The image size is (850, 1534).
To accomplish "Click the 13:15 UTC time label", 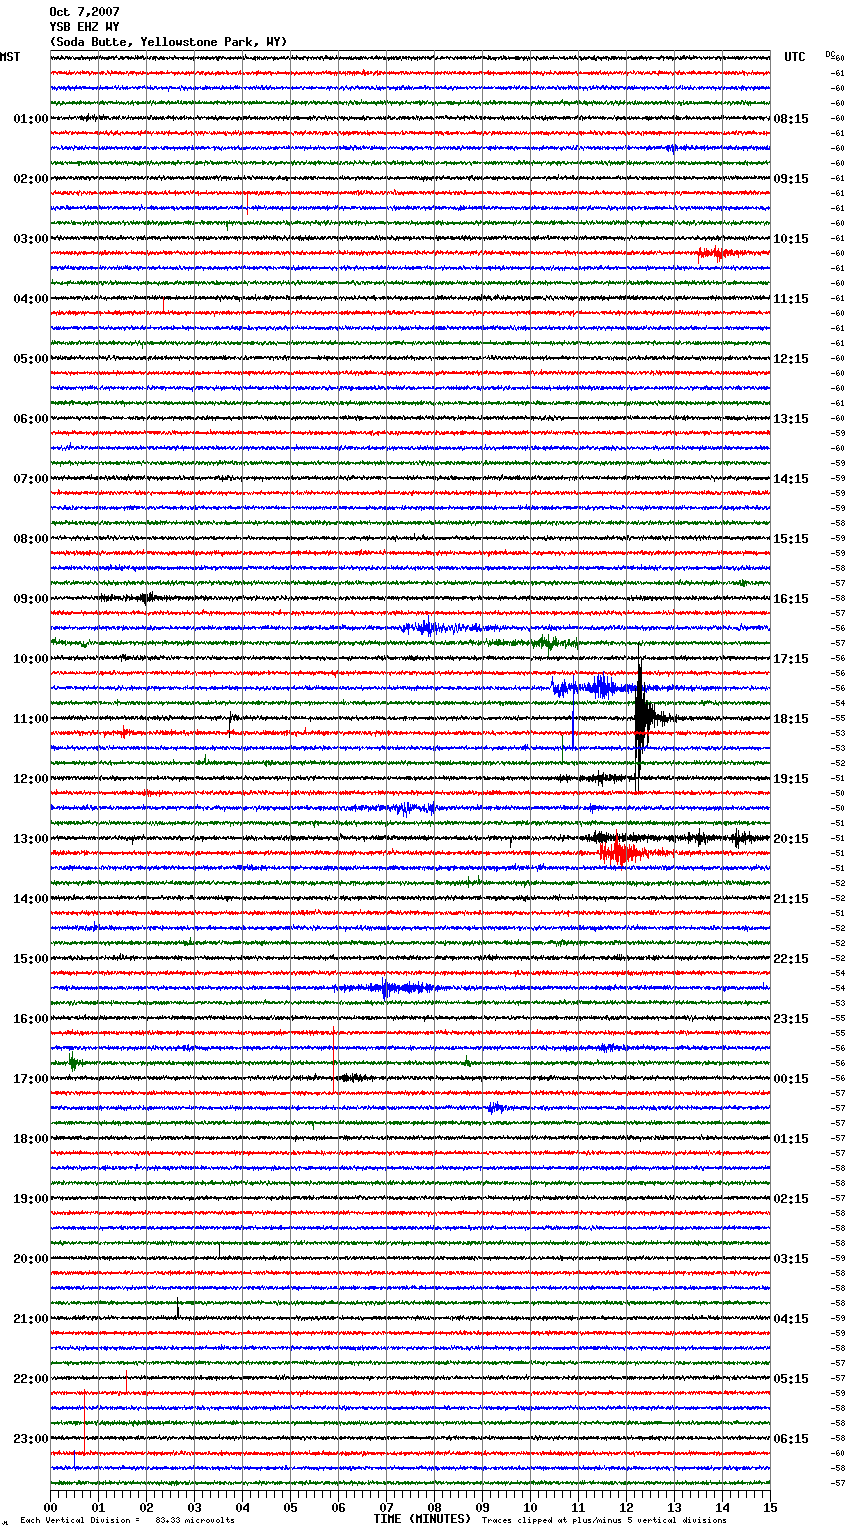I will click(x=791, y=419).
